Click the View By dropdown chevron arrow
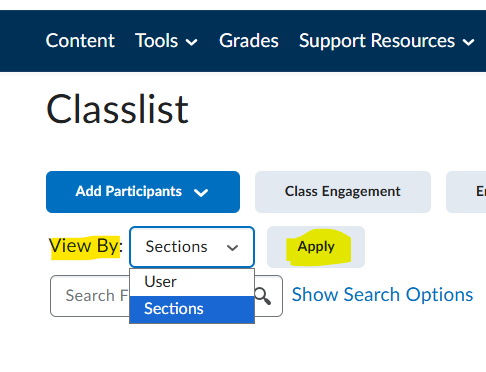The width and height of the screenshot is (486, 372). [232, 248]
